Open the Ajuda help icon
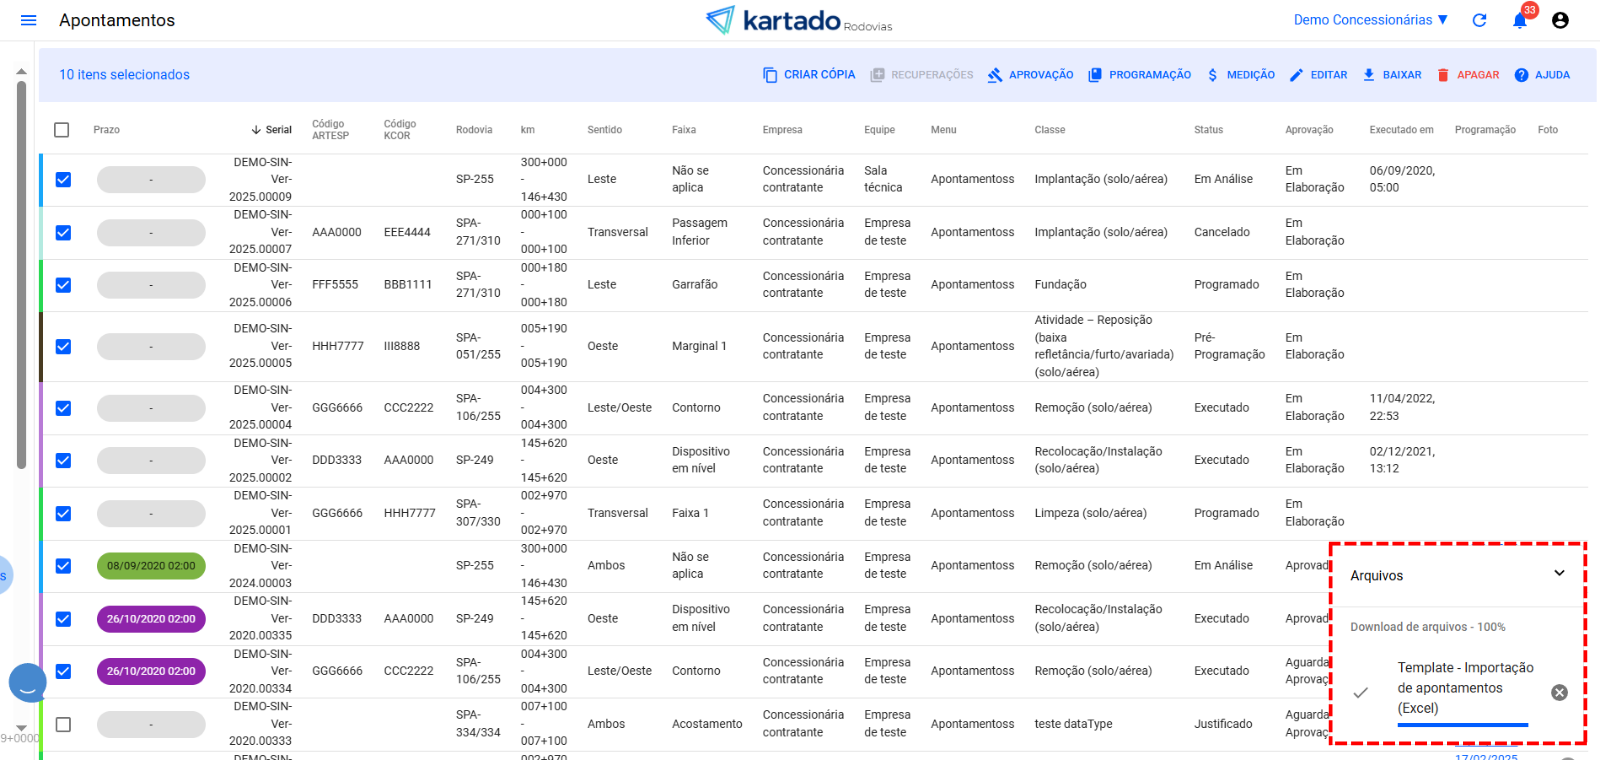Image resolution: width=1600 pixels, height=760 pixels. 1521,75
